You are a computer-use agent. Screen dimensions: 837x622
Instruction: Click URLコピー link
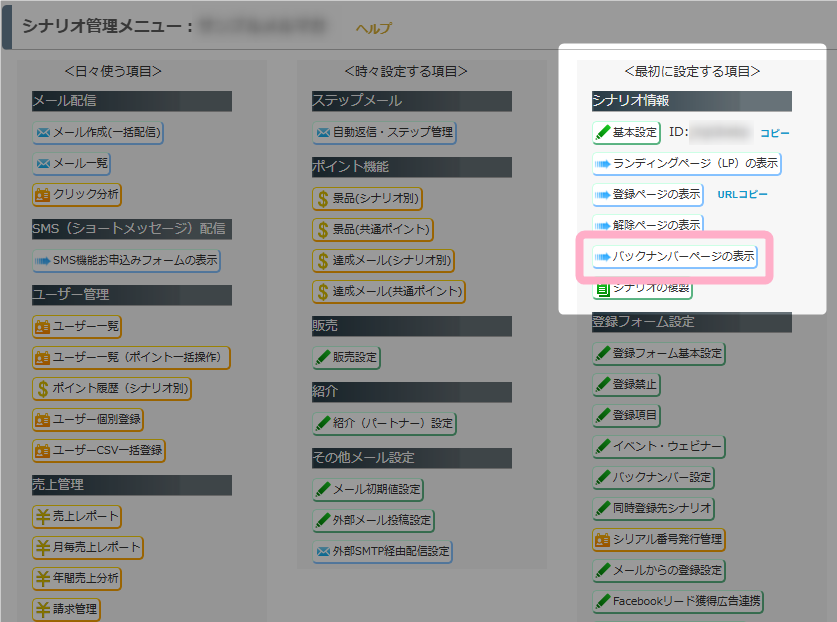(x=743, y=194)
